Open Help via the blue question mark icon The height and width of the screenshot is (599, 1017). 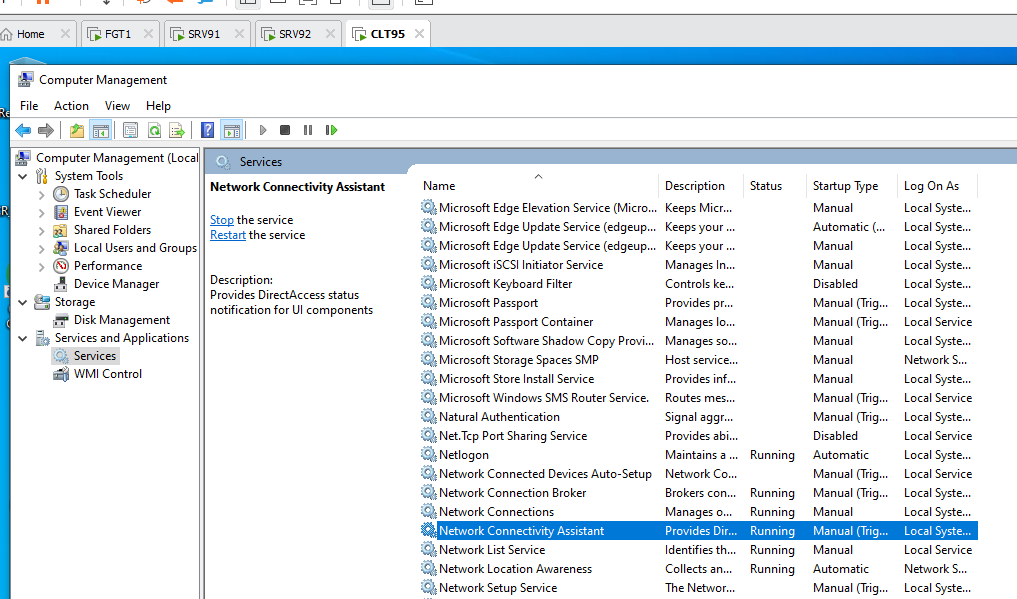(208, 130)
